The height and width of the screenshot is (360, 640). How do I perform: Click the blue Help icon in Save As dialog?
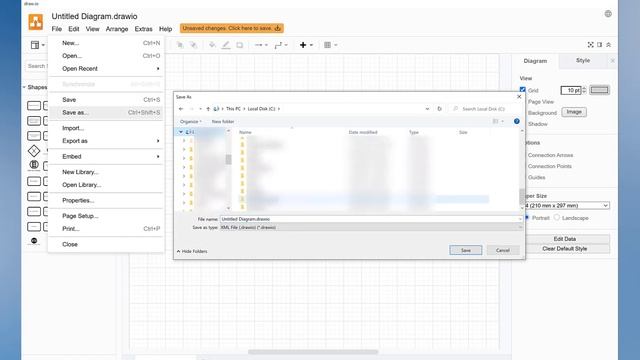(x=517, y=121)
